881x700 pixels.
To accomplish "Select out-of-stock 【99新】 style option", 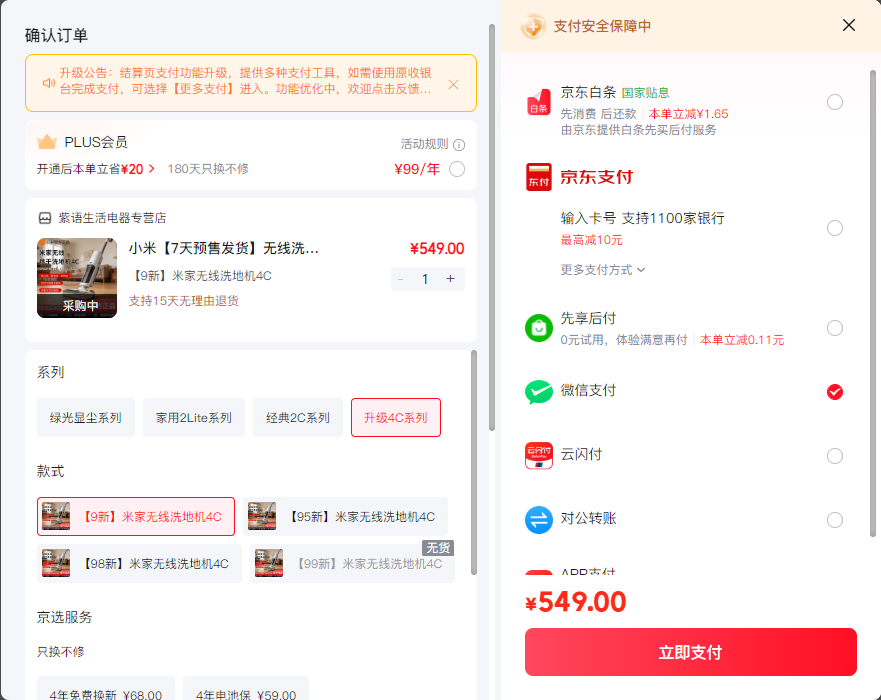I will point(352,563).
